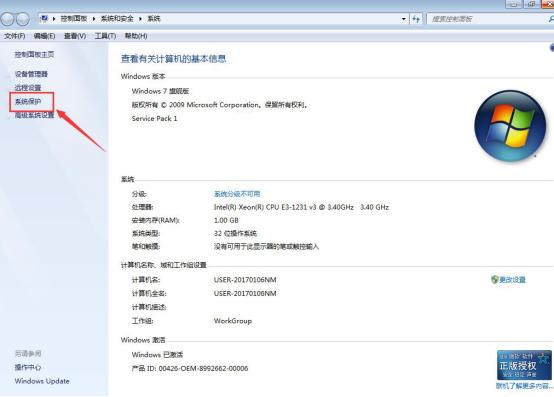Click the search magnifier icon
This screenshot has width=554, height=397.
coord(550,19)
